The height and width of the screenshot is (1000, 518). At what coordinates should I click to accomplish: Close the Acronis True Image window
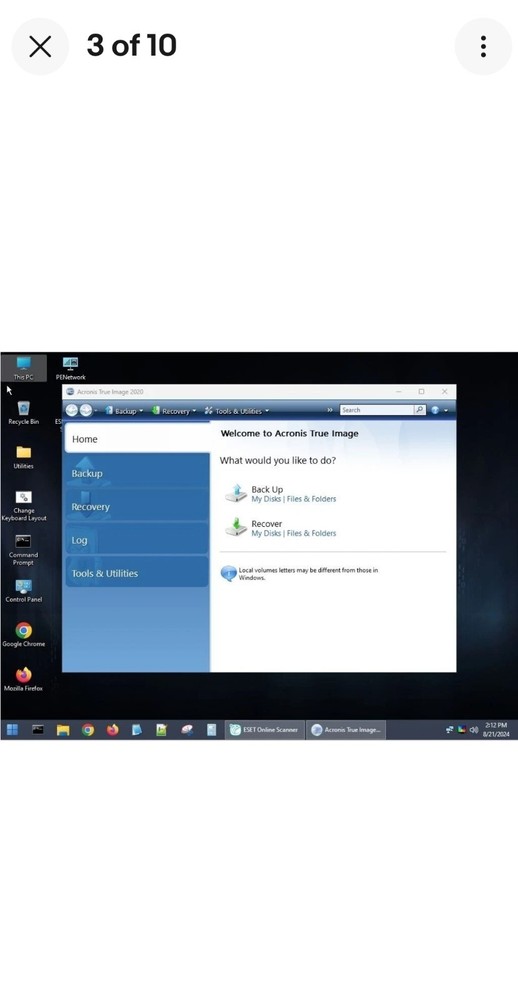[445, 392]
